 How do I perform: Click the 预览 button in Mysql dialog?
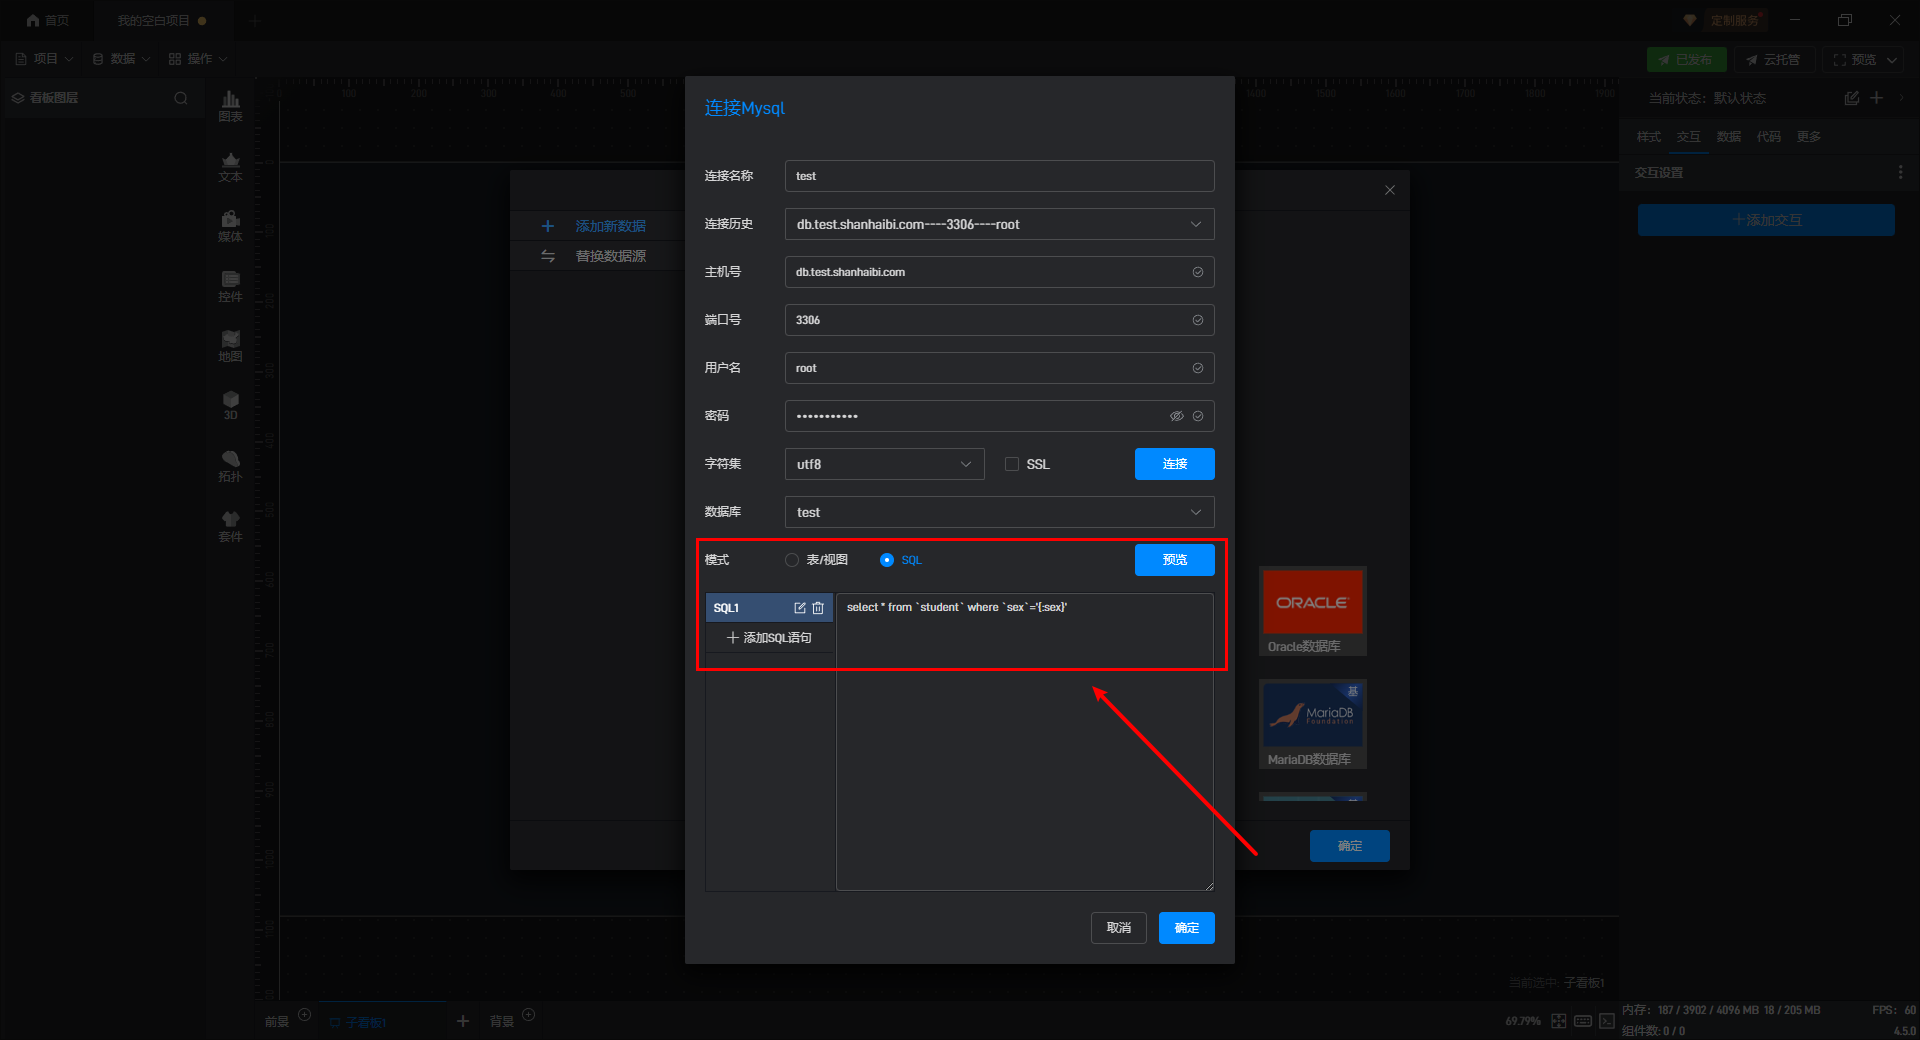point(1175,560)
